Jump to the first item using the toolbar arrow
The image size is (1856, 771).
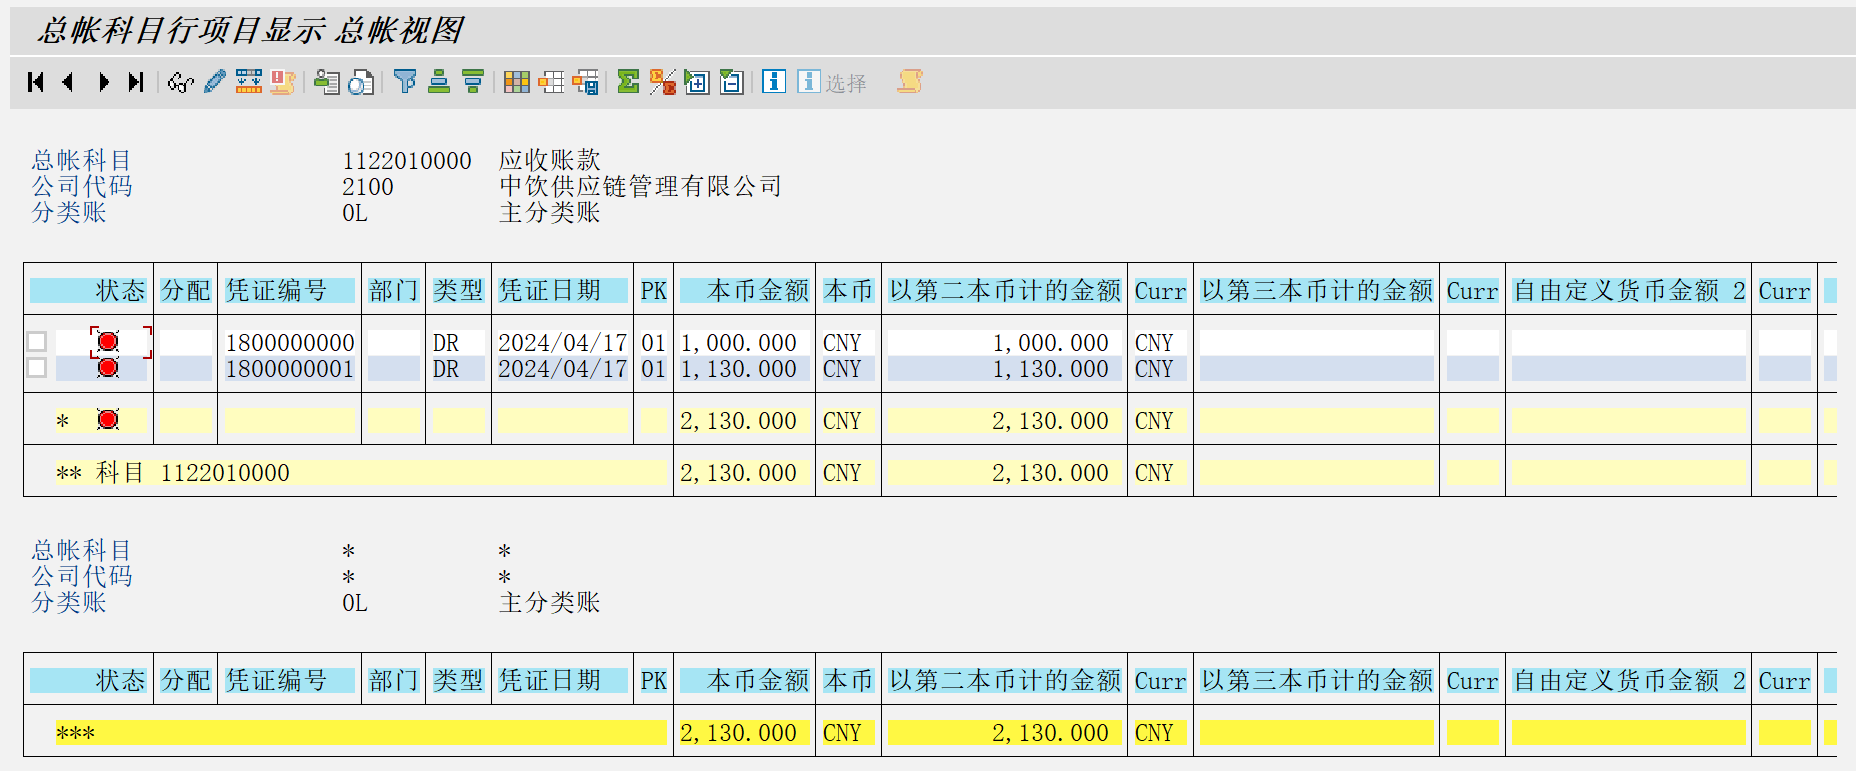pyautogui.click(x=36, y=82)
